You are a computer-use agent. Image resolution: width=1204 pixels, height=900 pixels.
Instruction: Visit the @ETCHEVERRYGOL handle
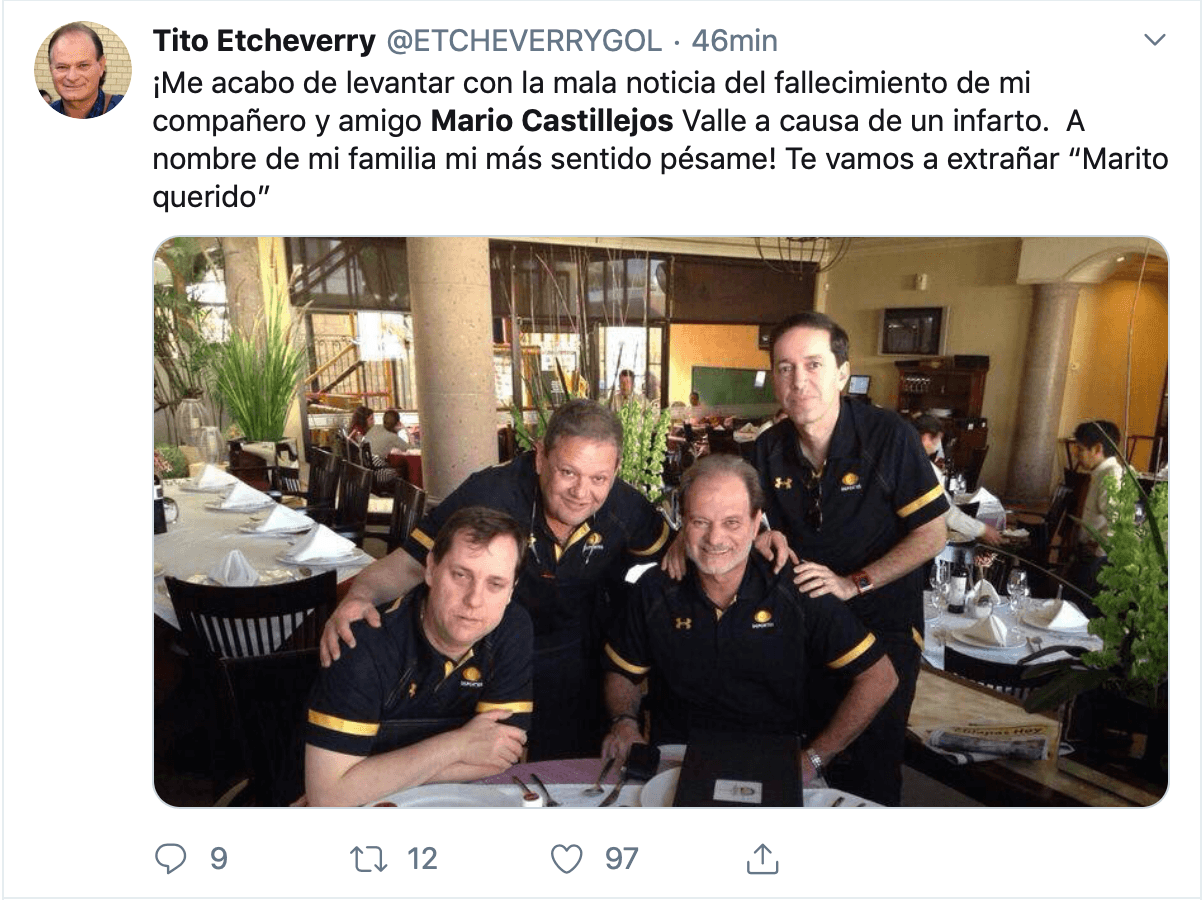point(524,41)
